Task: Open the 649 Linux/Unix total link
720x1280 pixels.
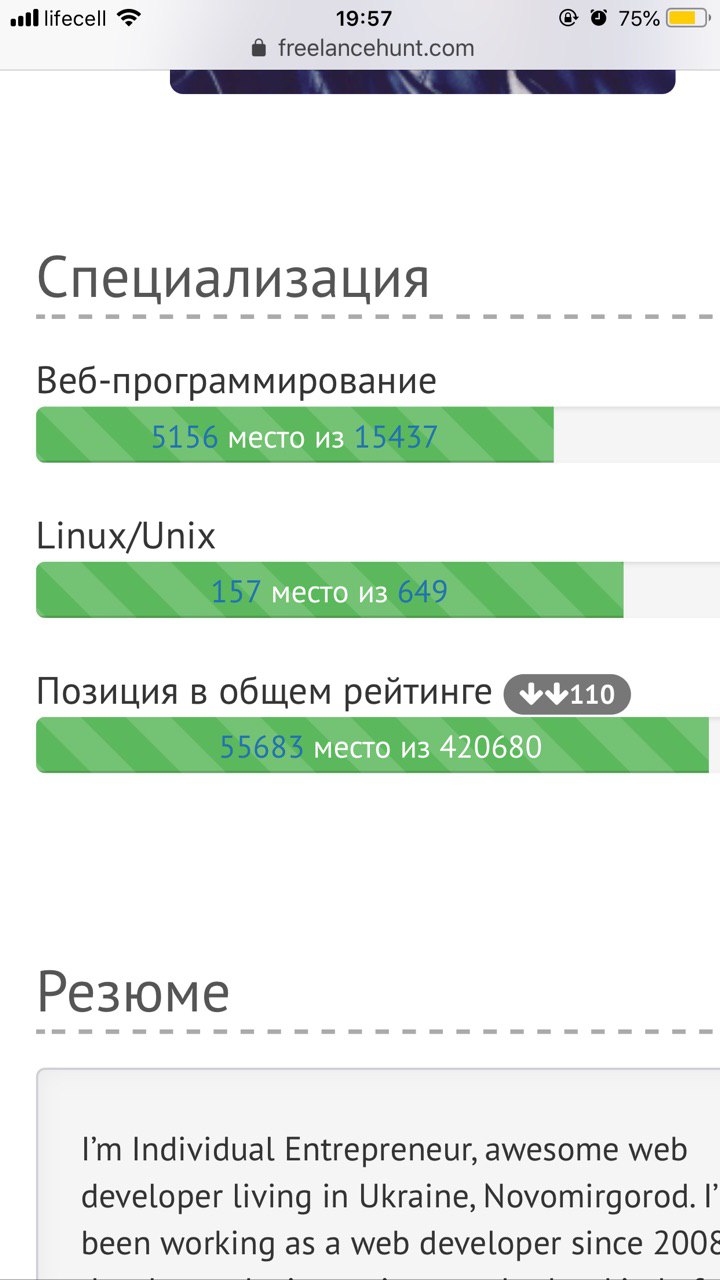Action: [422, 592]
